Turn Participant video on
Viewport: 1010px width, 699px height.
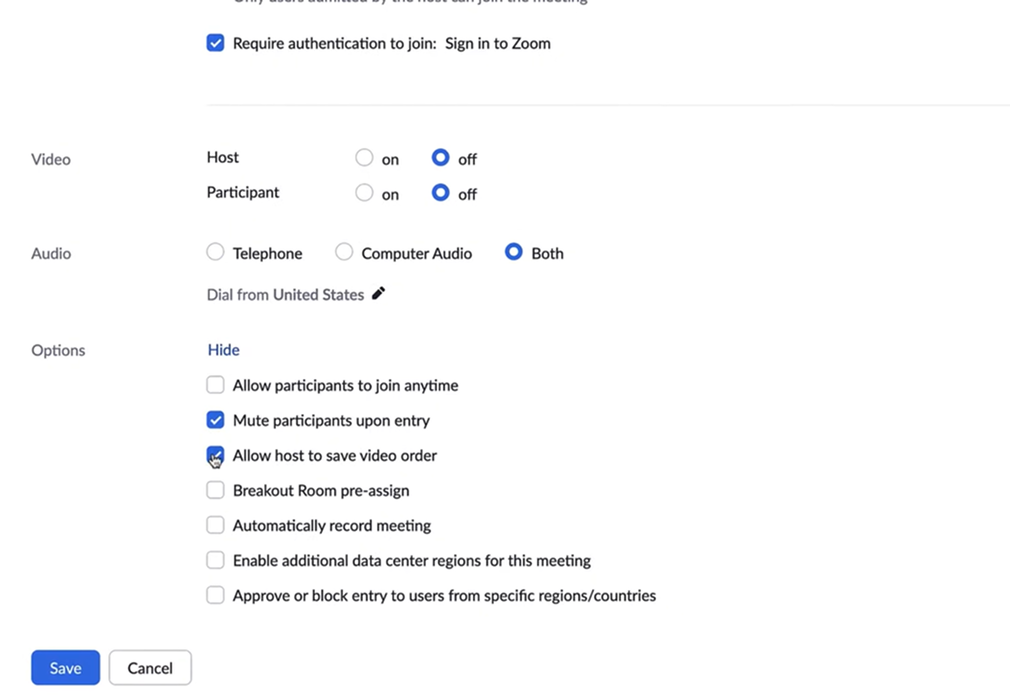click(x=364, y=193)
